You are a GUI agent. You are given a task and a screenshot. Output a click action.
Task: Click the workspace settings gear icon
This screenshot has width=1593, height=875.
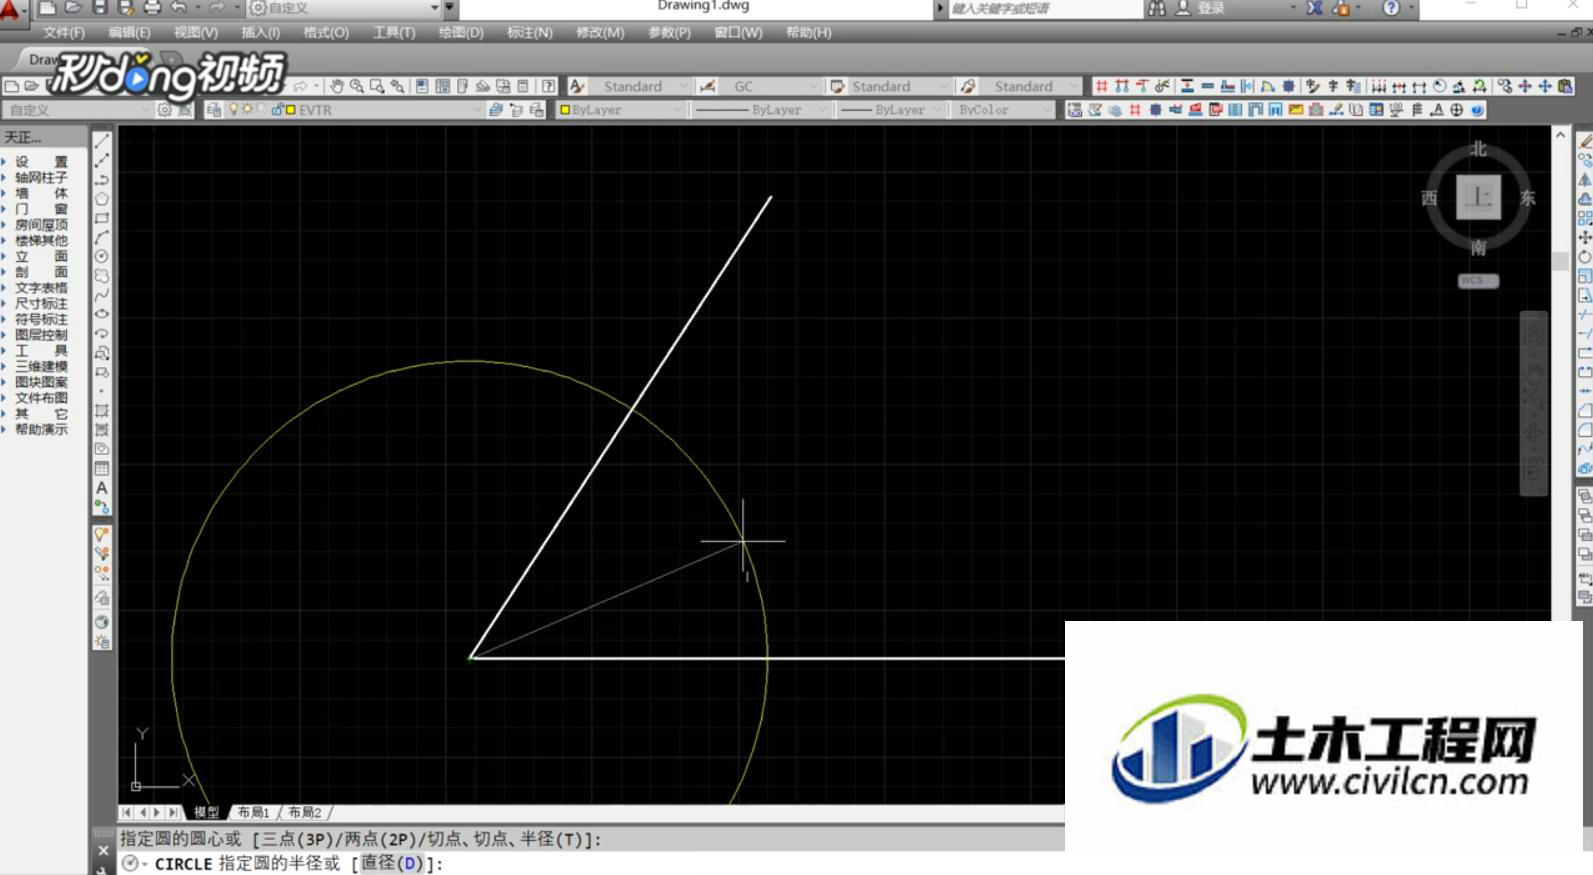[x=165, y=110]
